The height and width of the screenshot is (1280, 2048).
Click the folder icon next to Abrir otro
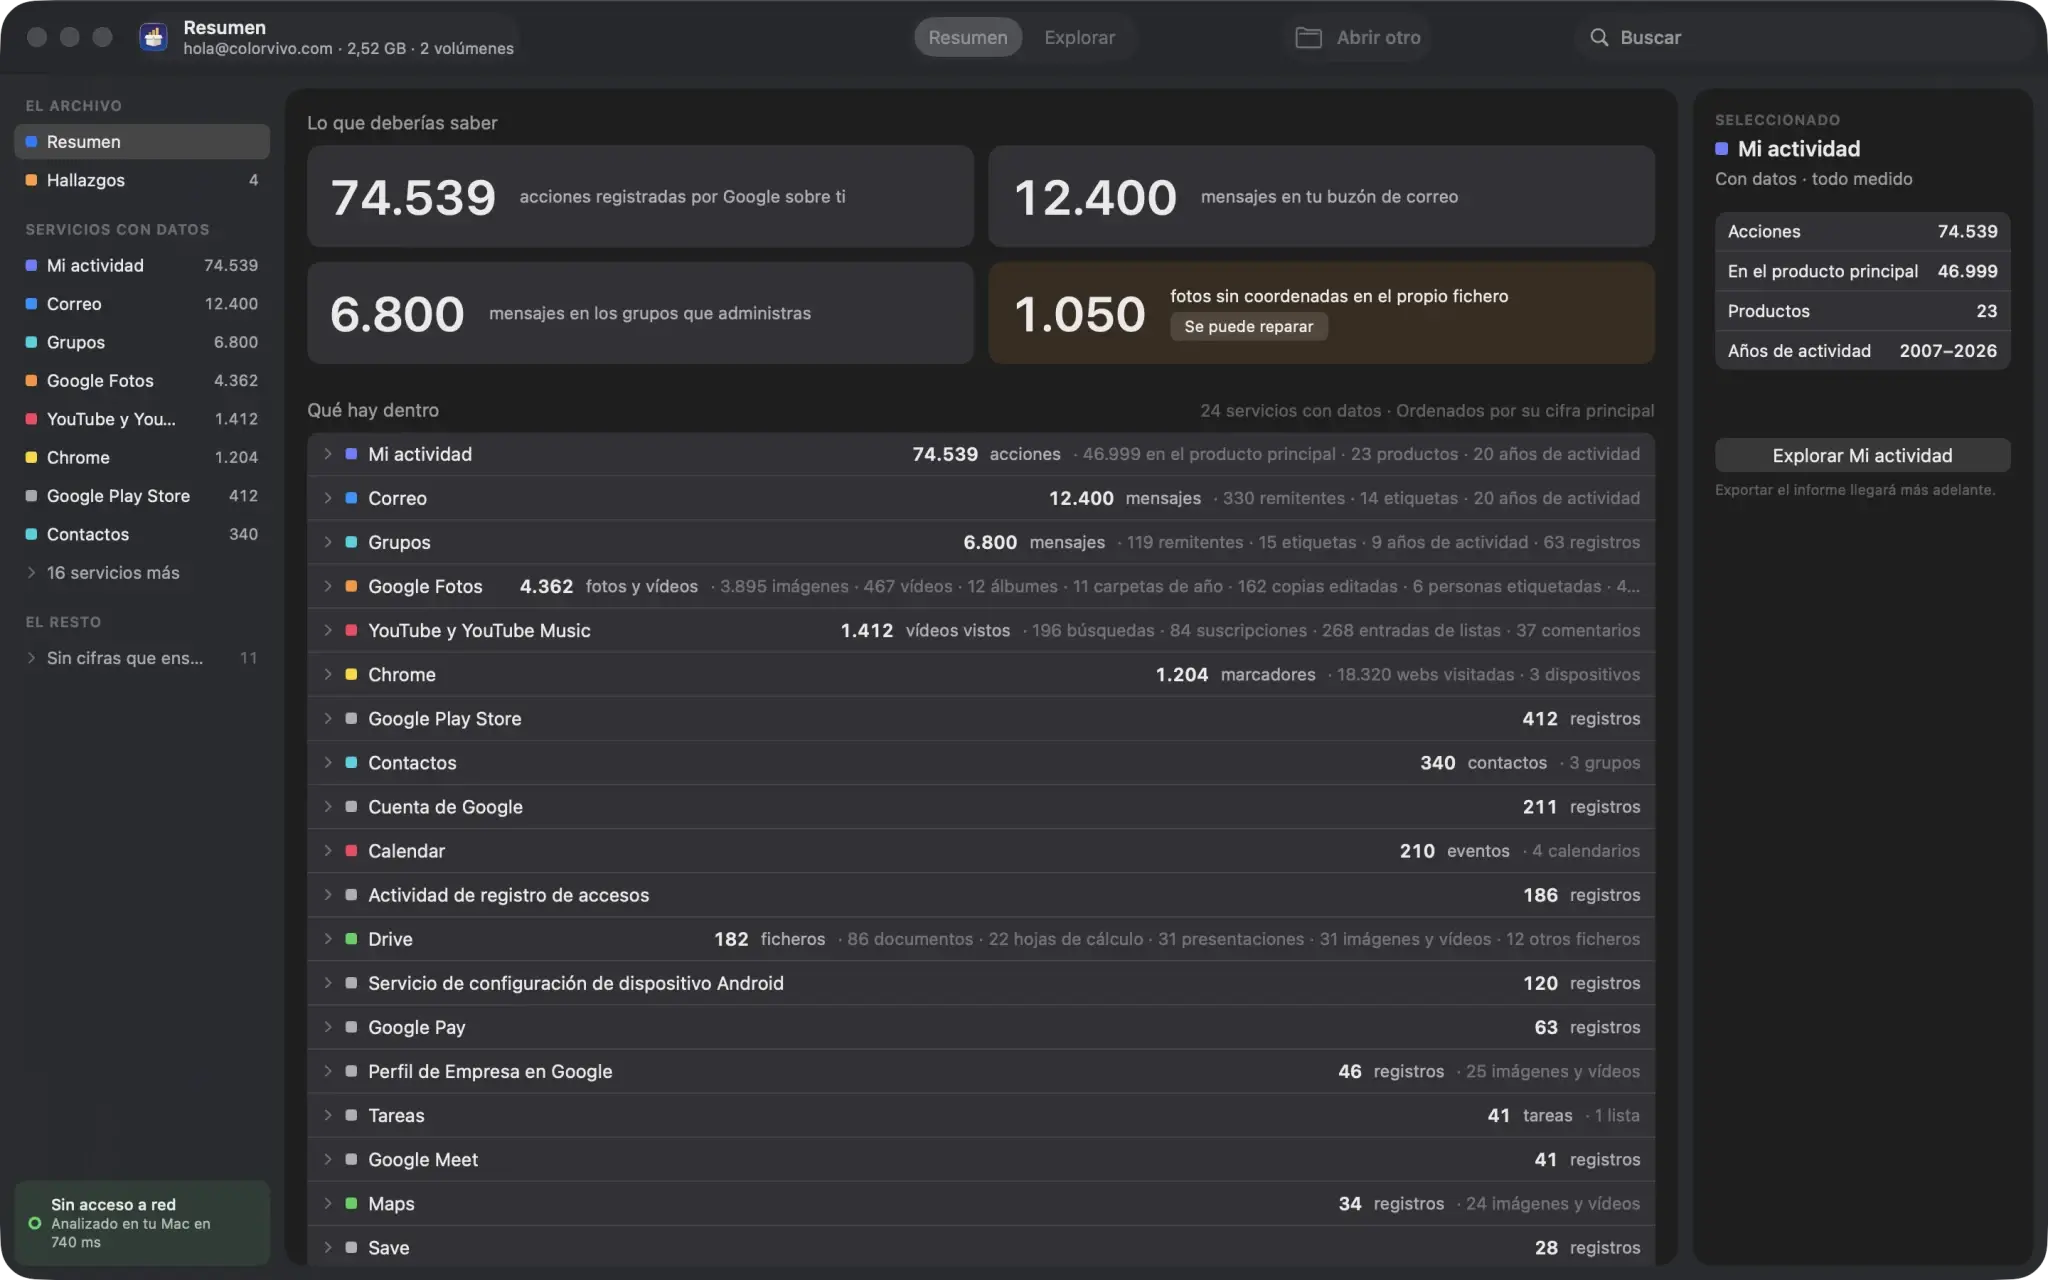pos(1308,37)
